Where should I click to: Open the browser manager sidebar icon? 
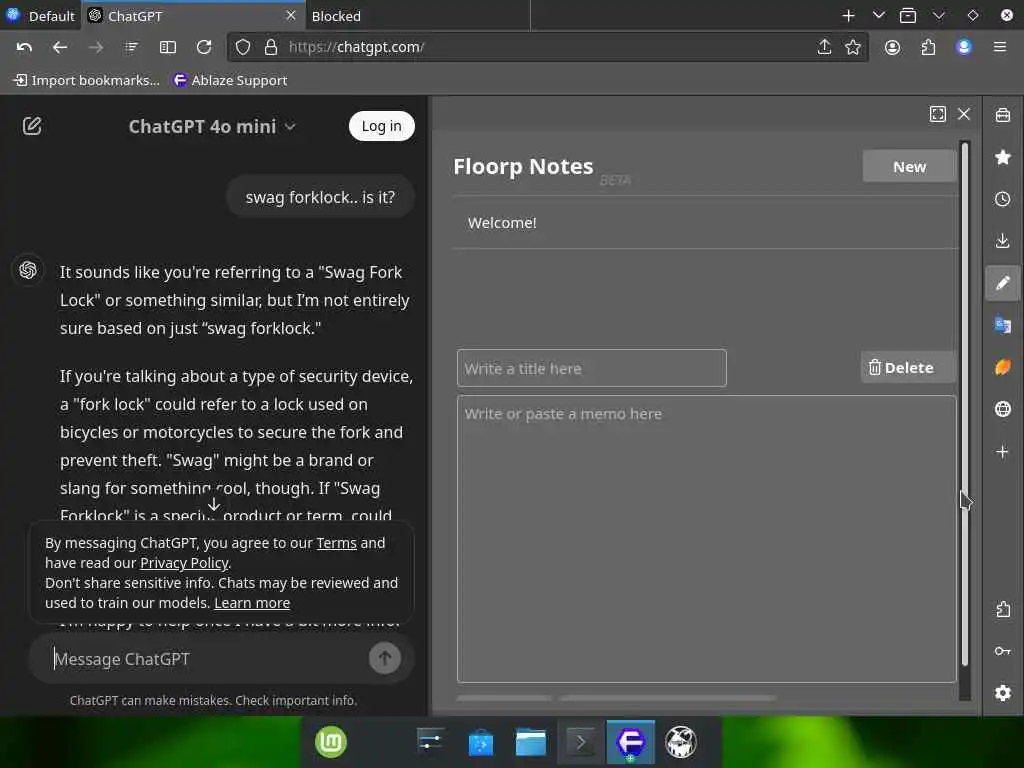click(x=1002, y=116)
